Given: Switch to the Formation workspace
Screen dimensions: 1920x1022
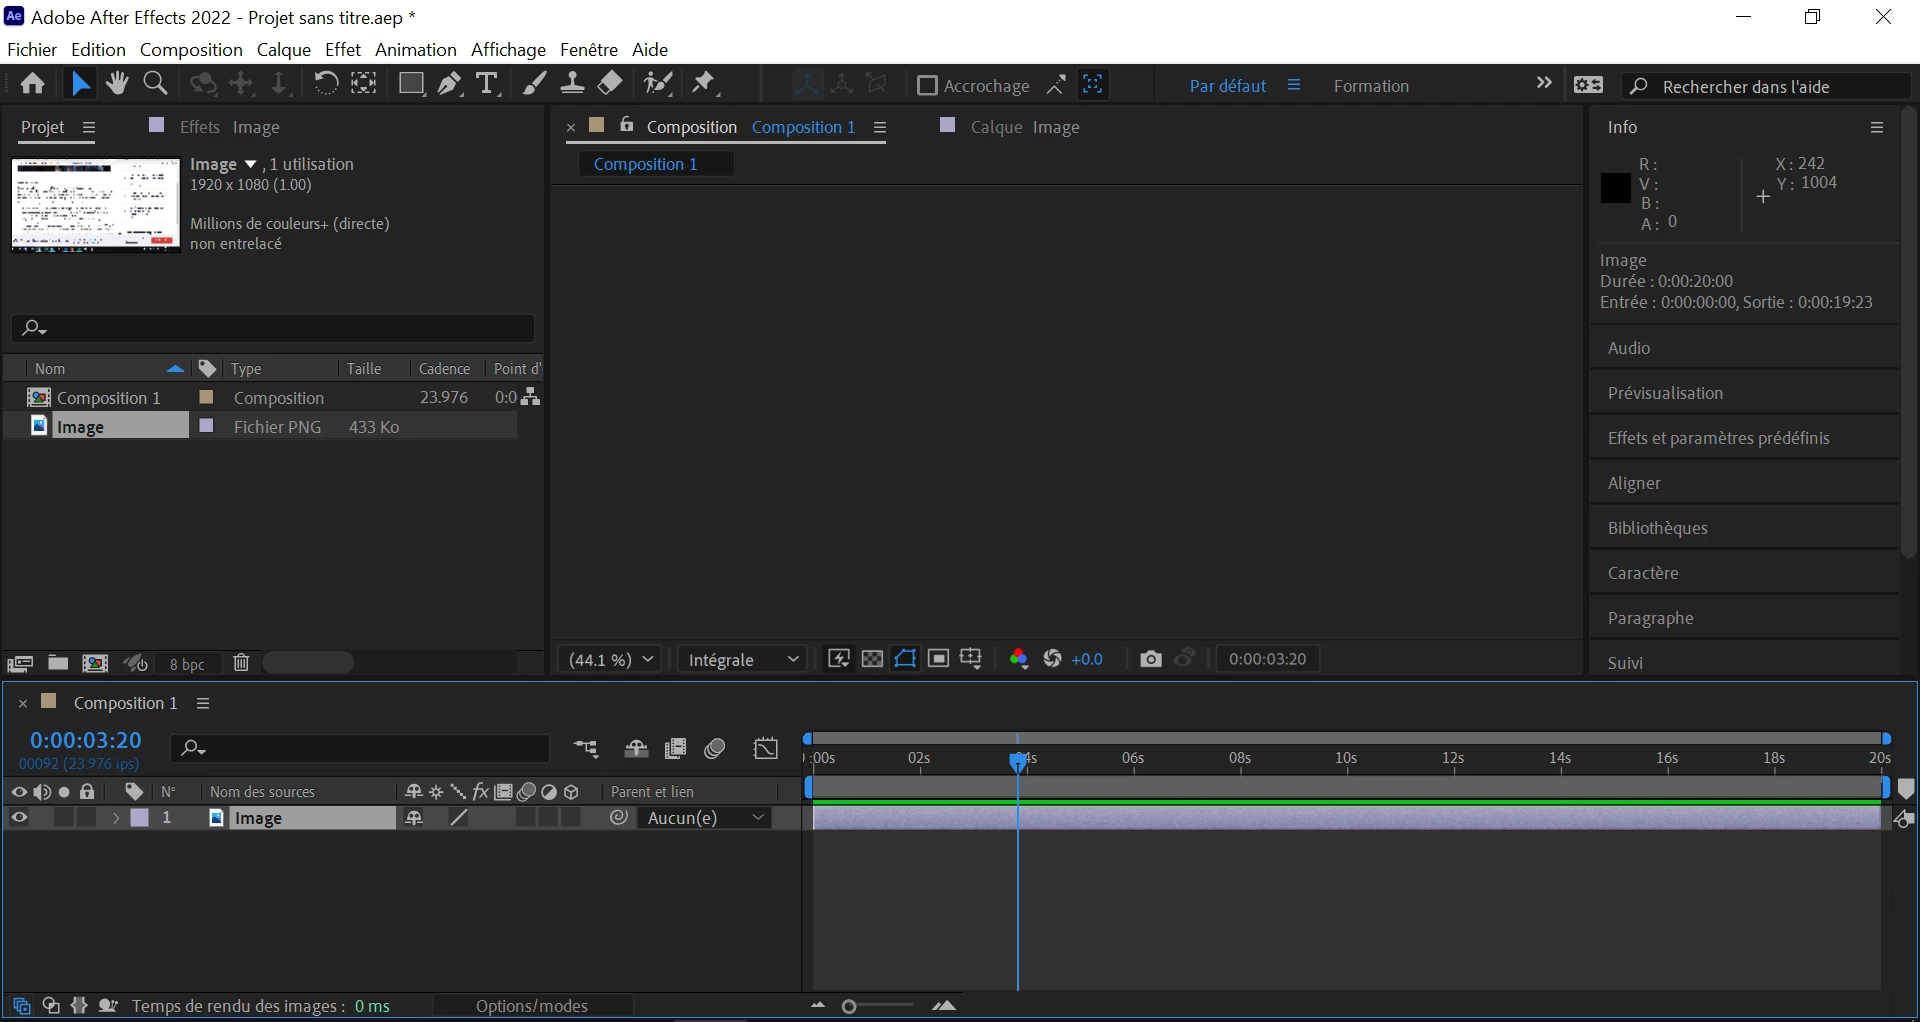Looking at the screenshot, I should coord(1371,86).
